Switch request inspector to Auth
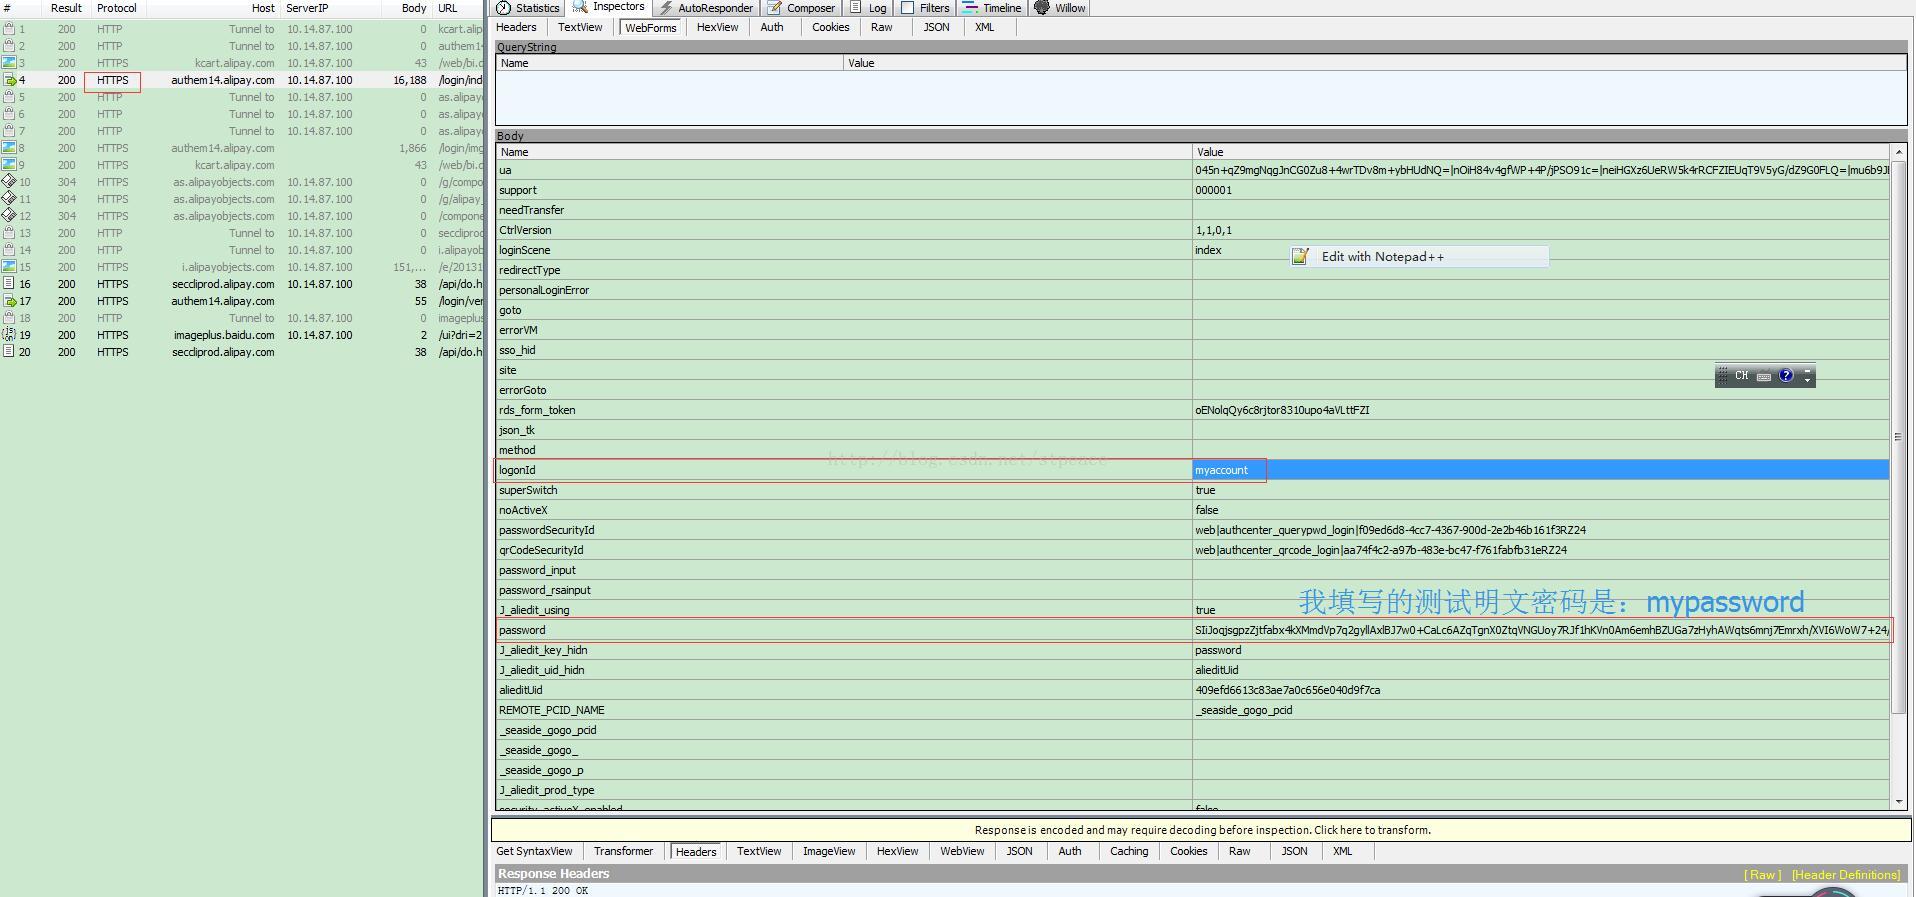1916x897 pixels. pos(772,28)
